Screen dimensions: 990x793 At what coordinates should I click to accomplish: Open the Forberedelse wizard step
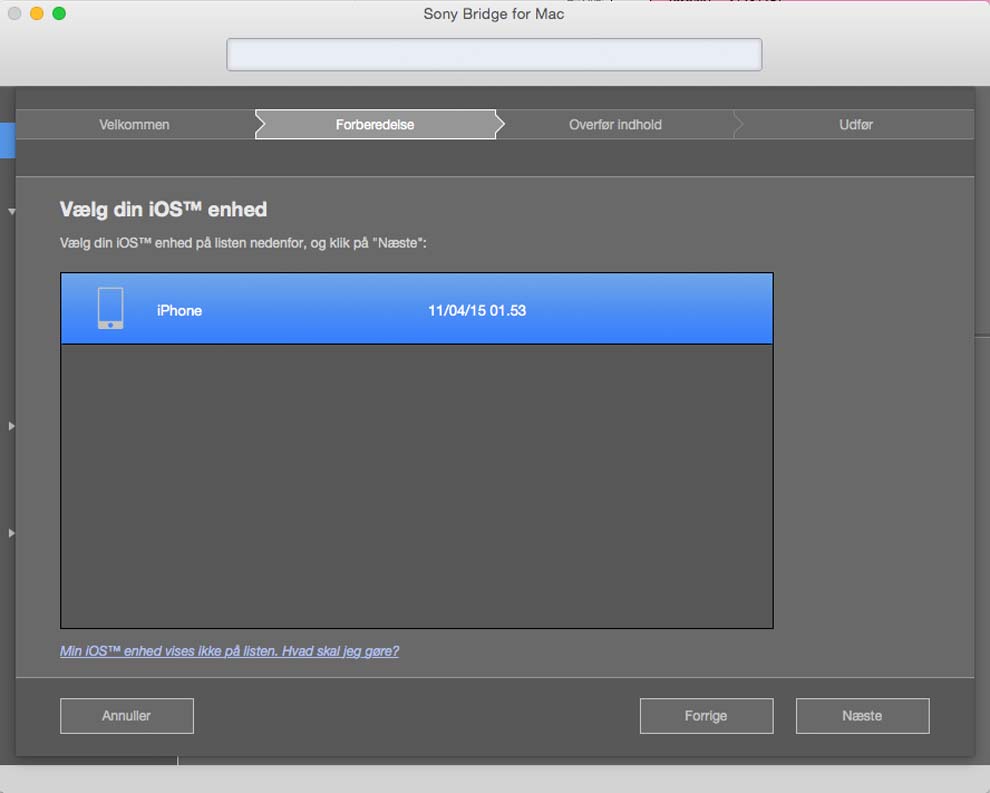pyautogui.click(x=375, y=124)
